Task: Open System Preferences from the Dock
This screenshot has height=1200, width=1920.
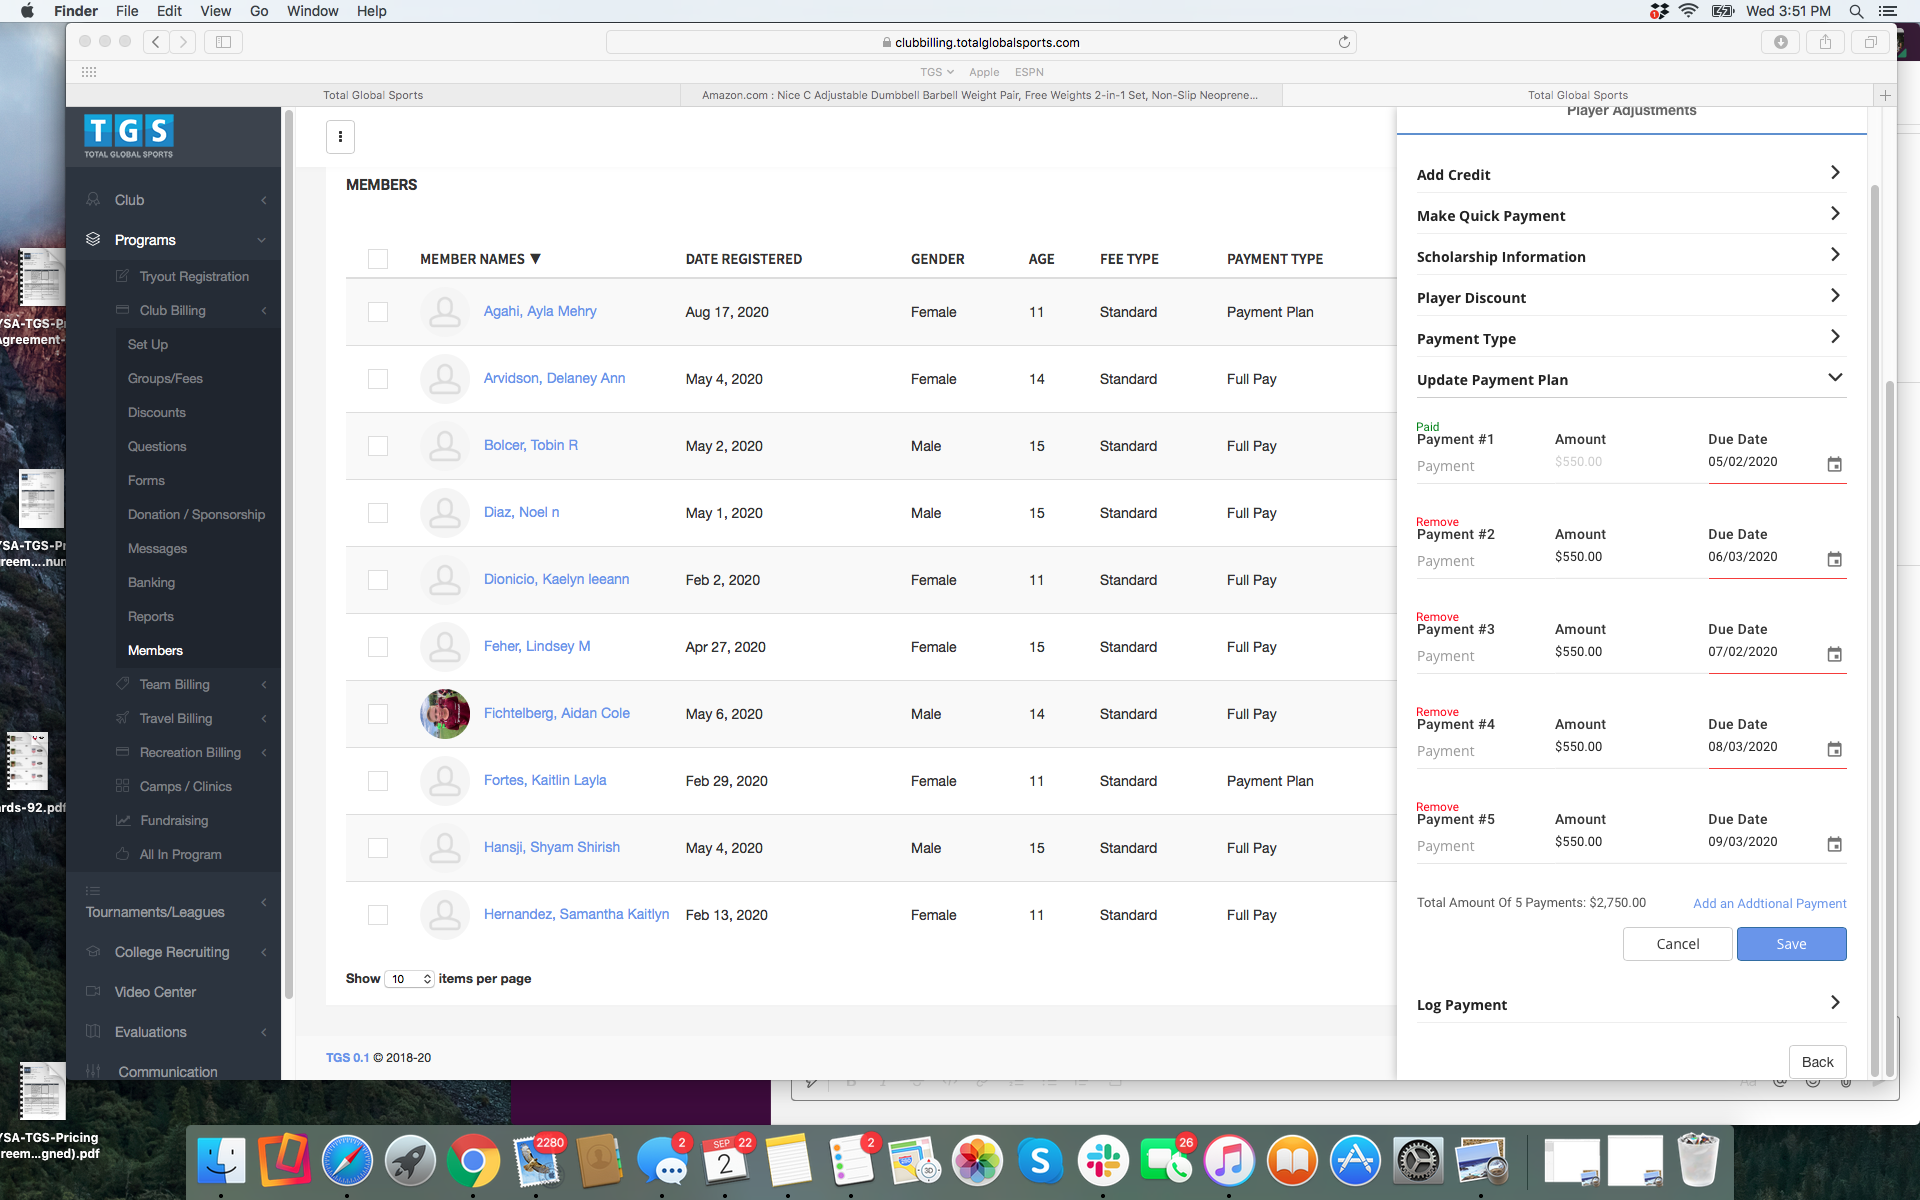Action: [1418, 1161]
